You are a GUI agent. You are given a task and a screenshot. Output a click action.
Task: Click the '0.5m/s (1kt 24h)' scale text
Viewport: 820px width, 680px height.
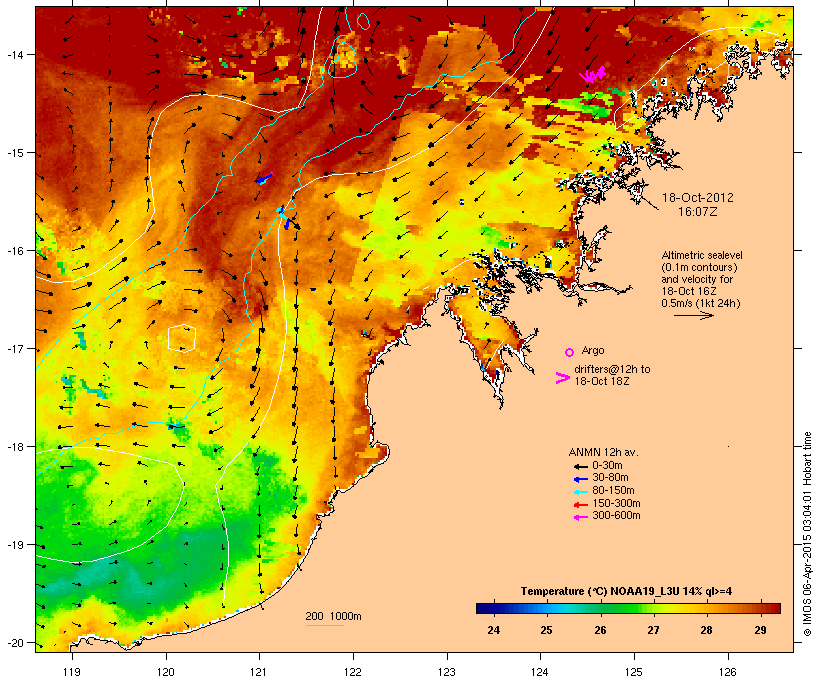(x=701, y=303)
